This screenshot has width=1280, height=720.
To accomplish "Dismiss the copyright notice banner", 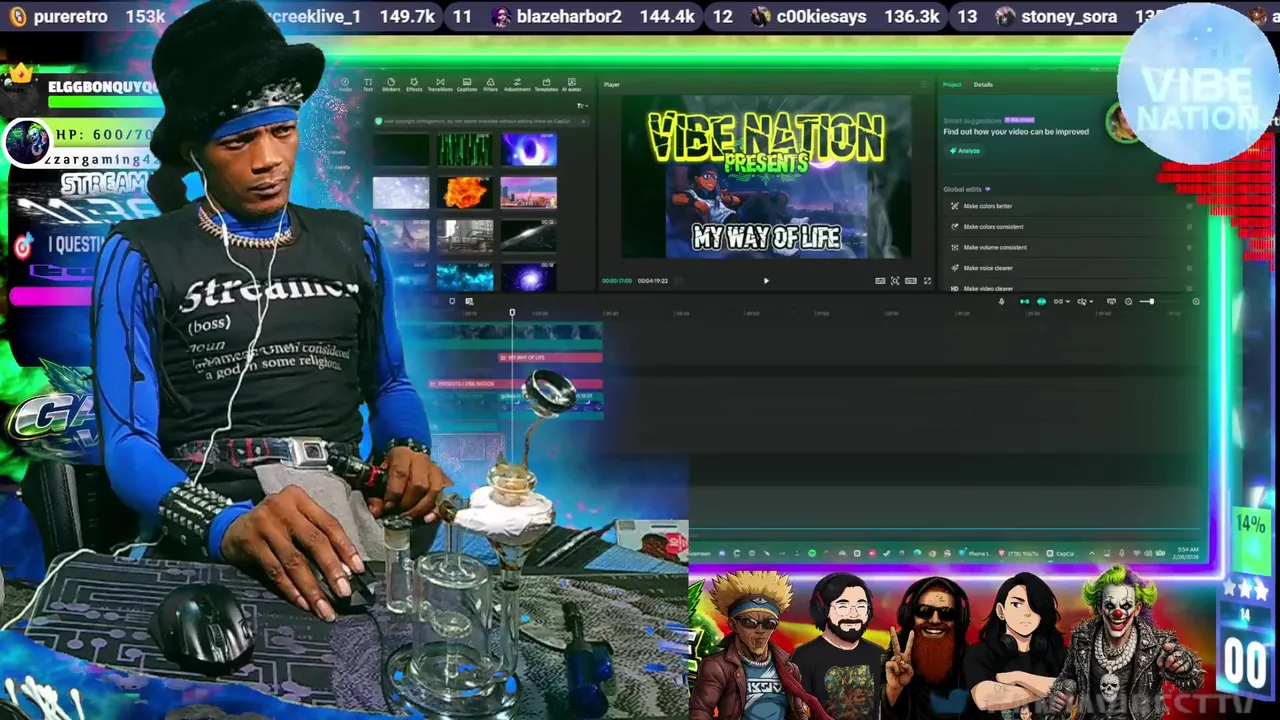I will [583, 121].
